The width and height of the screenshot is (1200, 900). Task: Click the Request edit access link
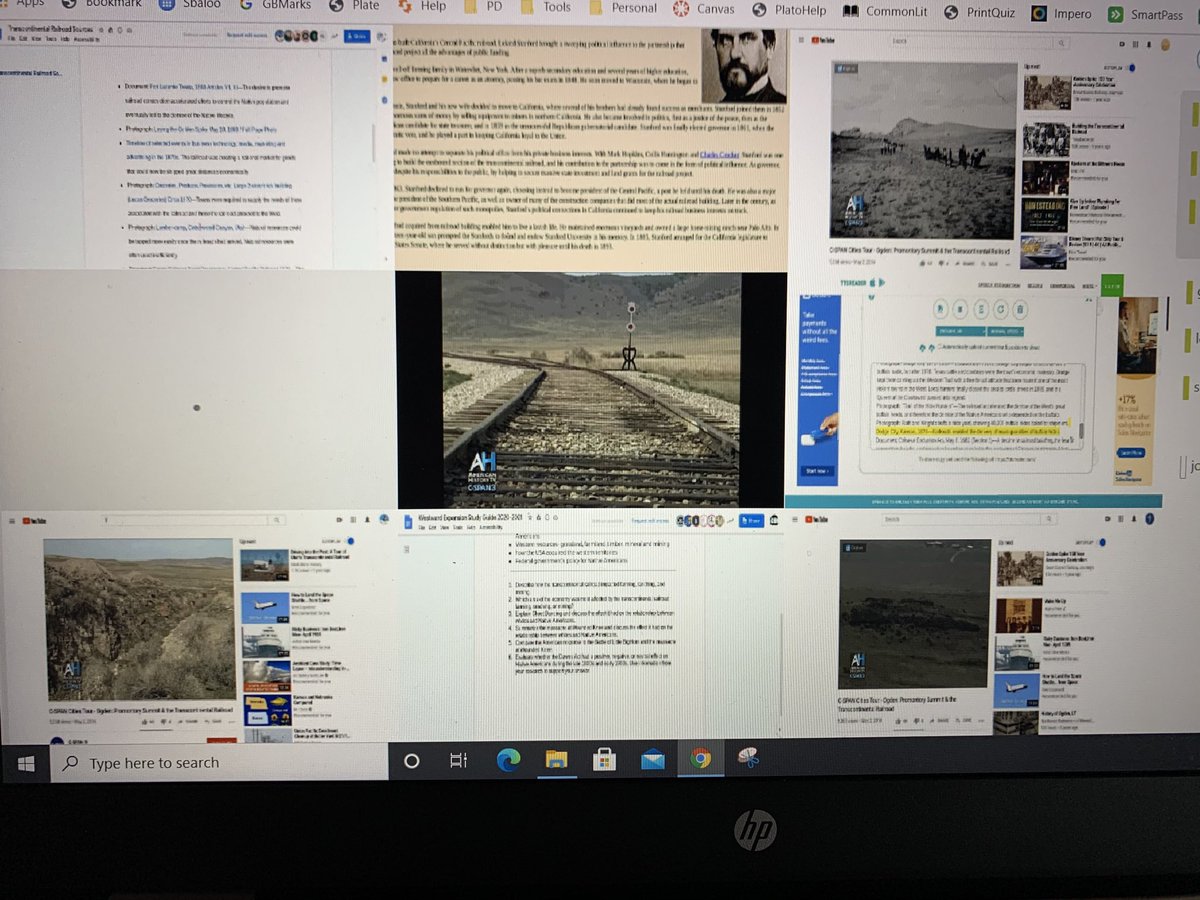click(x=651, y=521)
